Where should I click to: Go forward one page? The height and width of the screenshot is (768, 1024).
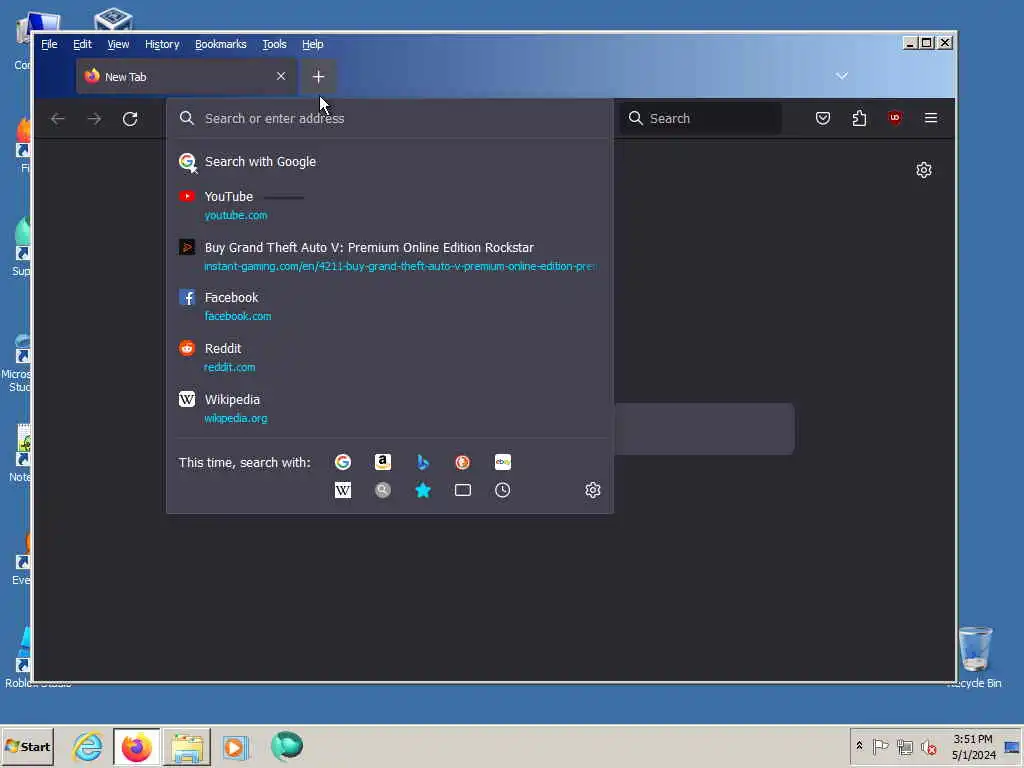point(94,119)
